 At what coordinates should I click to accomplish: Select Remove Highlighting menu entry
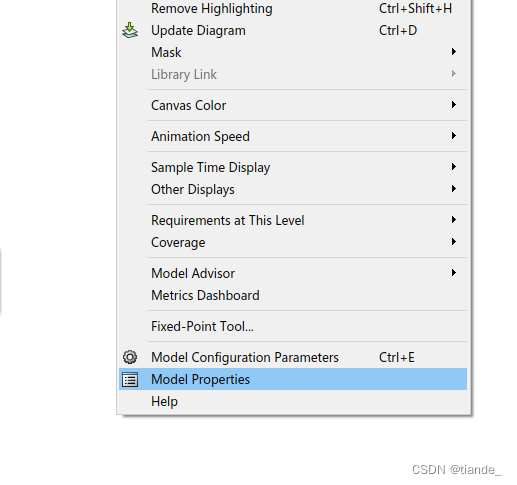pyautogui.click(x=293, y=8)
